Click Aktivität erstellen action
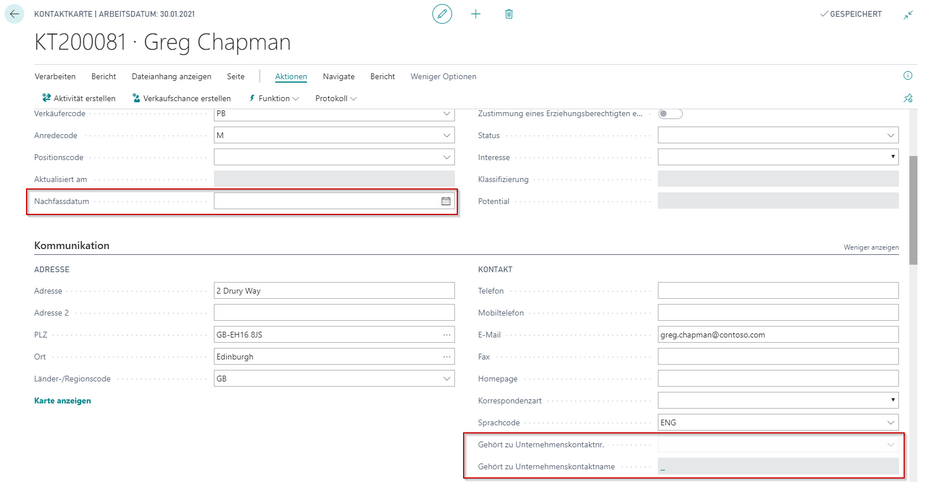This screenshot has width=940, height=482. point(78,98)
